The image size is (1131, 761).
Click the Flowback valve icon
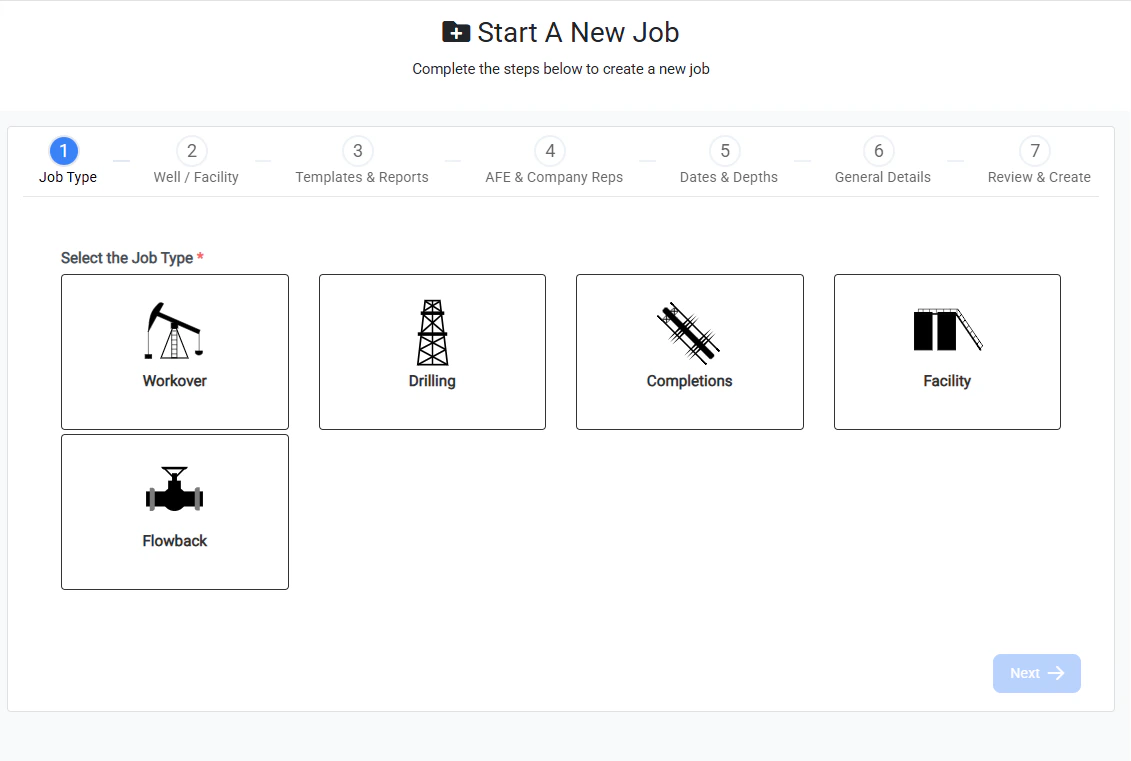pos(174,490)
